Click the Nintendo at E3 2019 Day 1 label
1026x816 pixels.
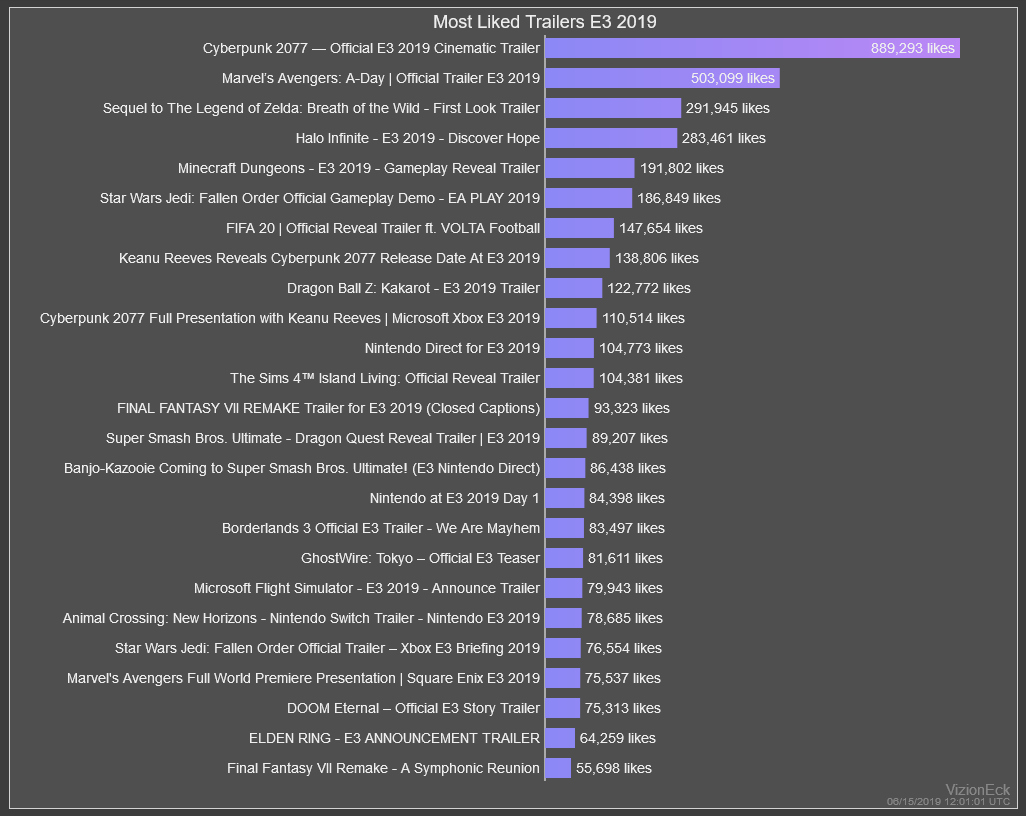pos(455,499)
